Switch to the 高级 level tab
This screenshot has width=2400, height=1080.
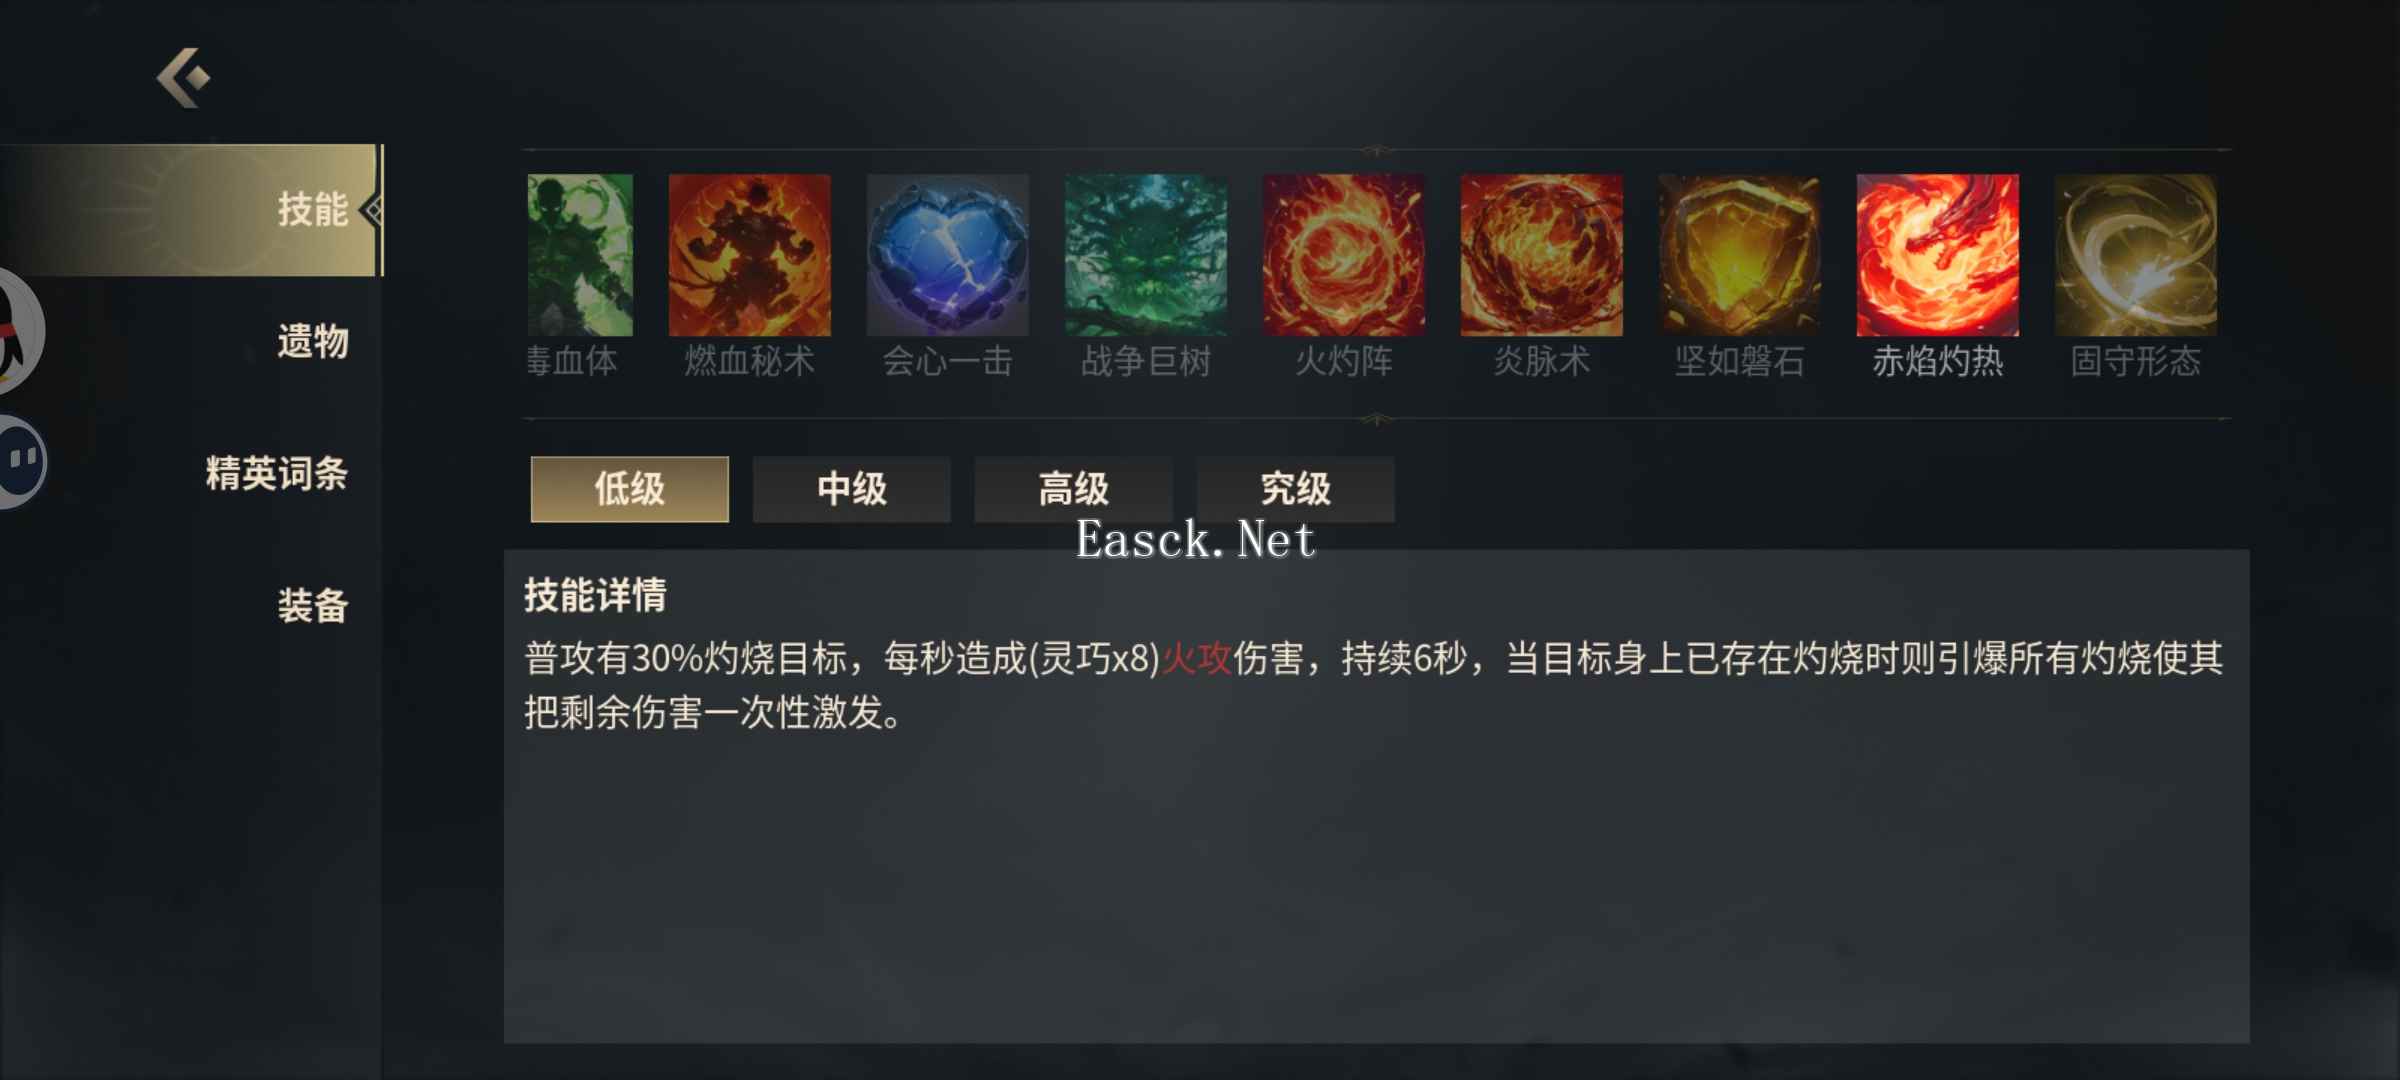click(1073, 489)
